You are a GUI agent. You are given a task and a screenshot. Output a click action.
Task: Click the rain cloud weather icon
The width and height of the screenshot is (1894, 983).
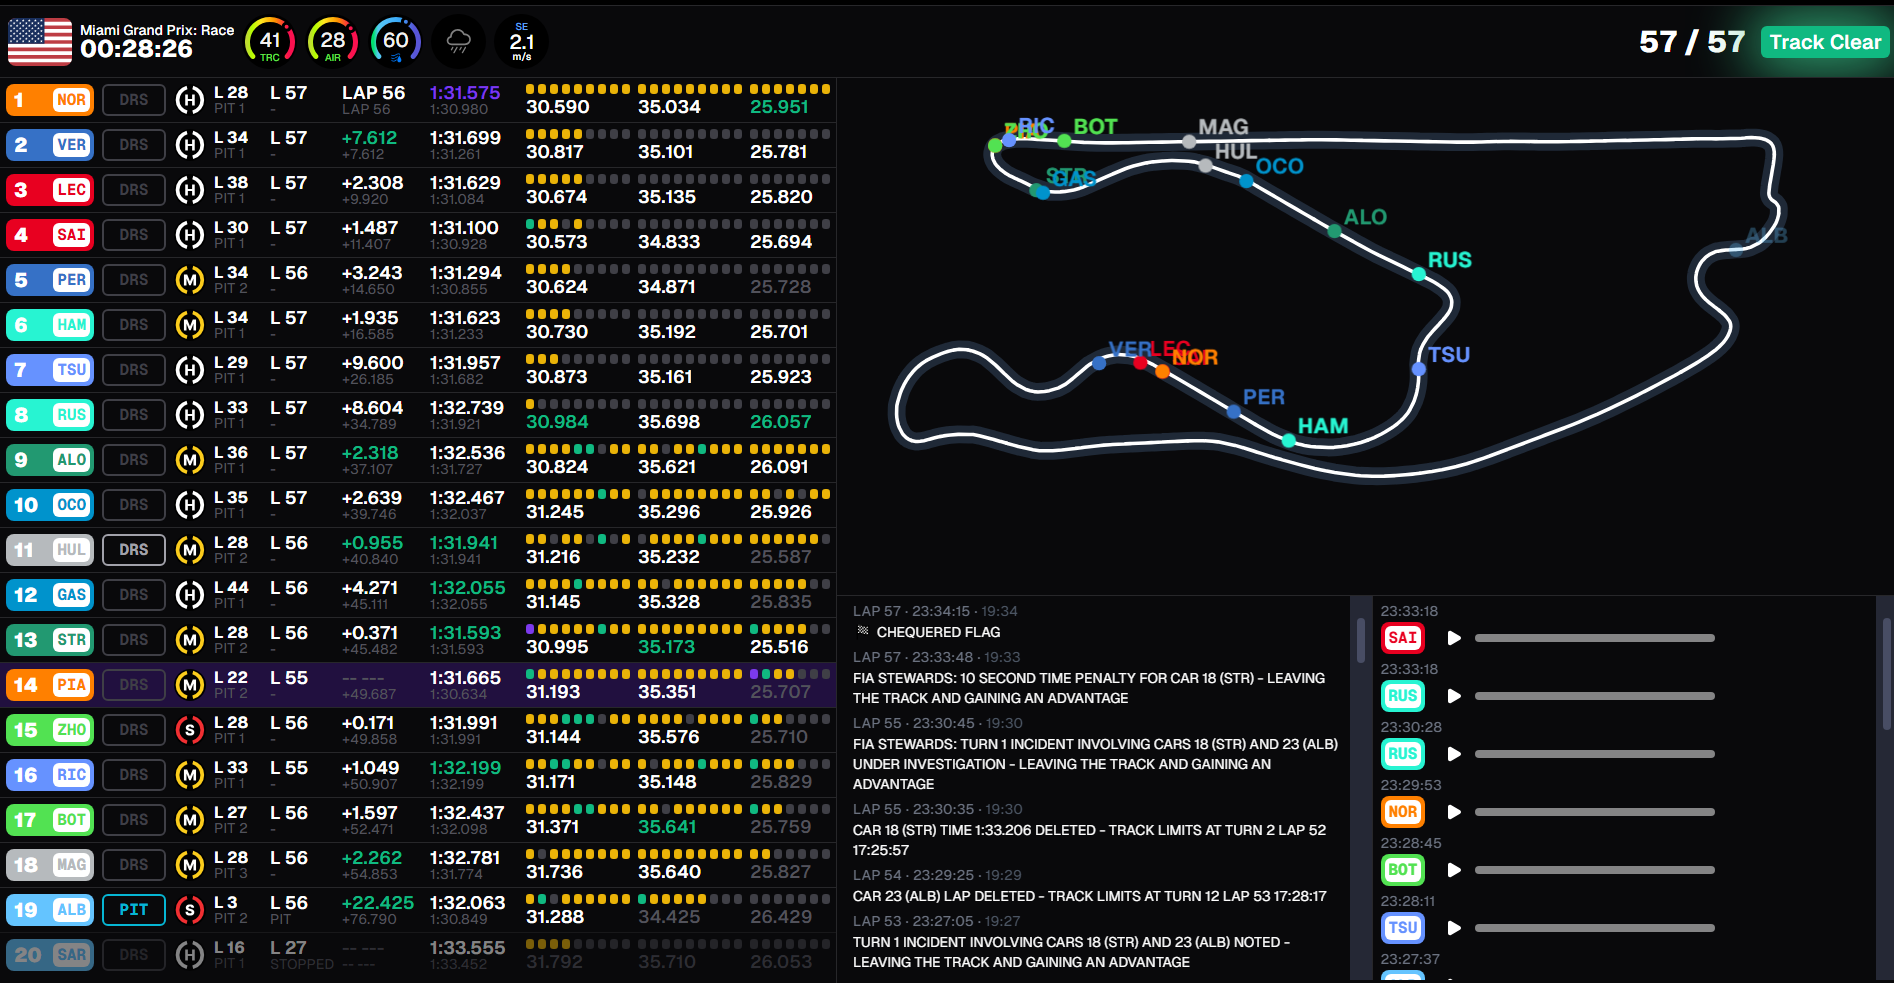tap(459, 42)
